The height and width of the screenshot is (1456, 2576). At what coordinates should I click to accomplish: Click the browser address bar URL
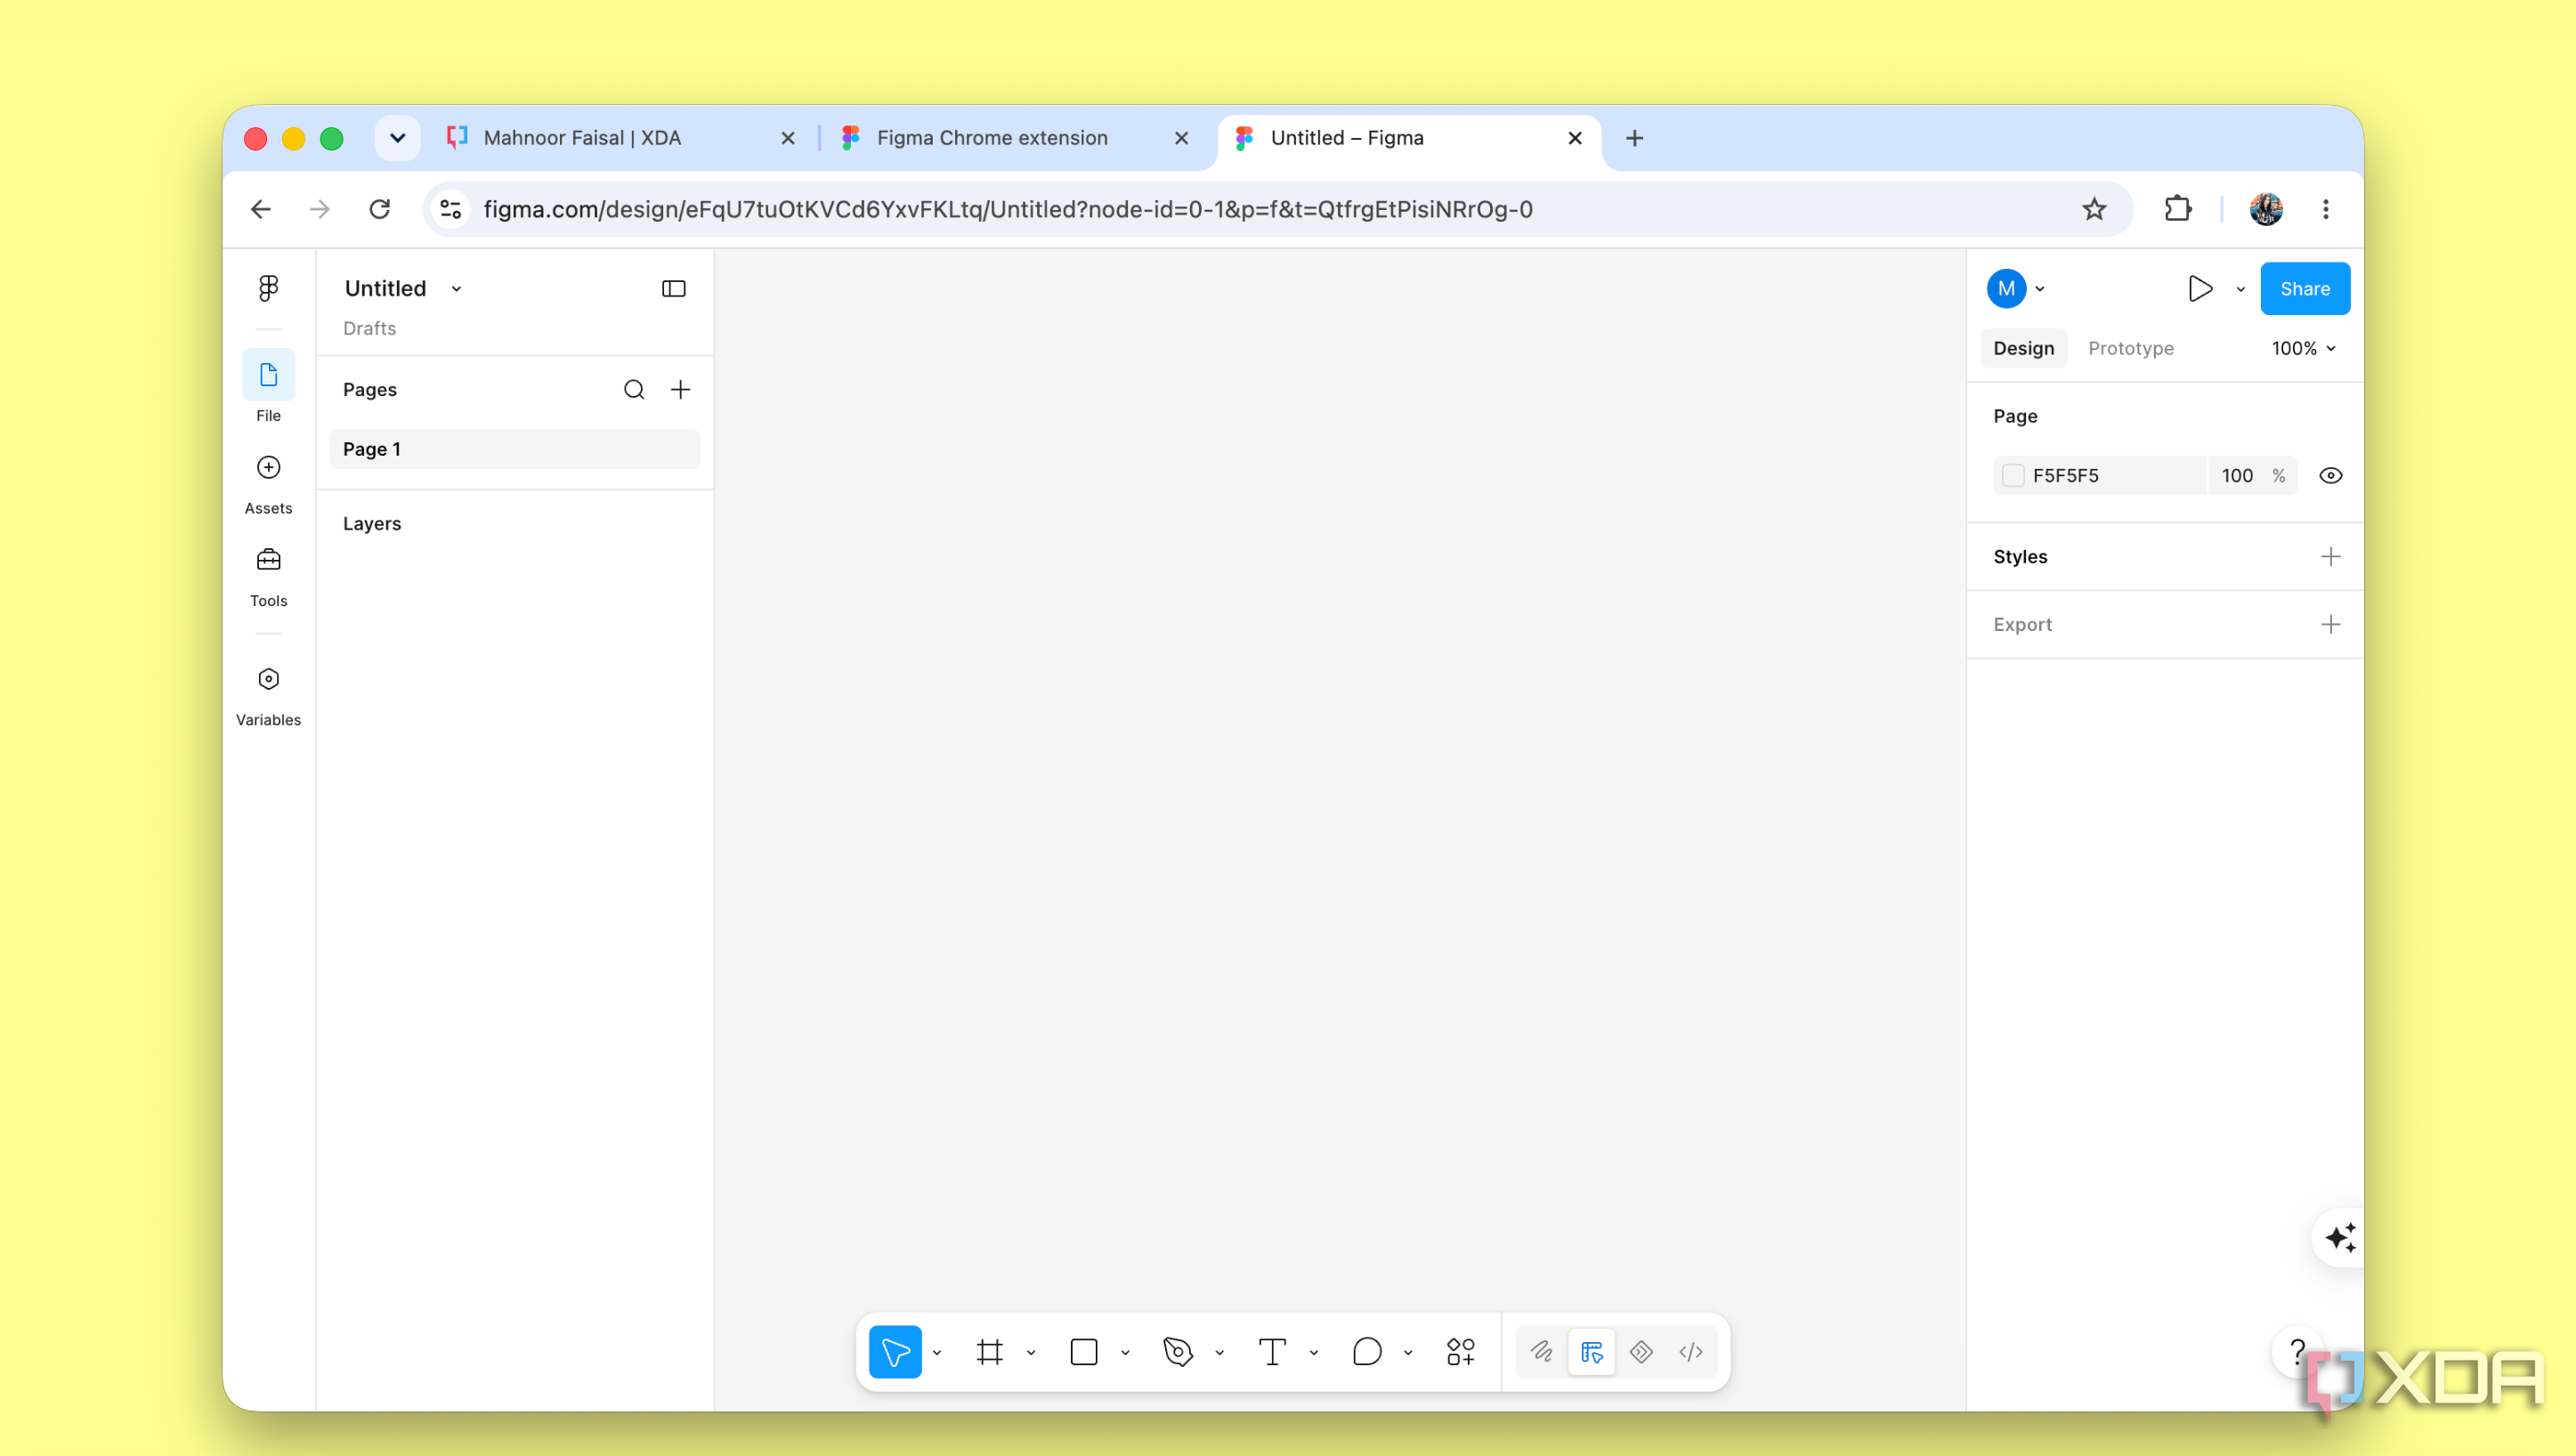coord(1007,209)
